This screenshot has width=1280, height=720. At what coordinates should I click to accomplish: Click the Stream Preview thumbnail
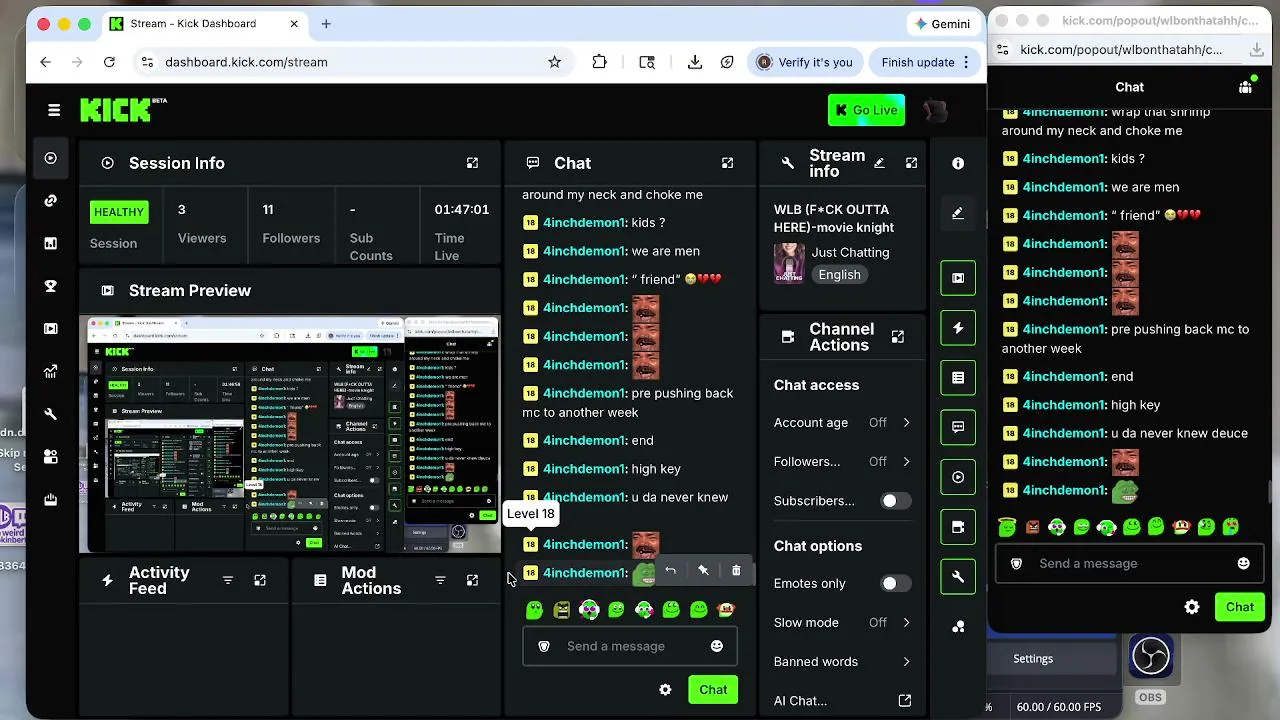pyautogui.click(x=290, y=434)
